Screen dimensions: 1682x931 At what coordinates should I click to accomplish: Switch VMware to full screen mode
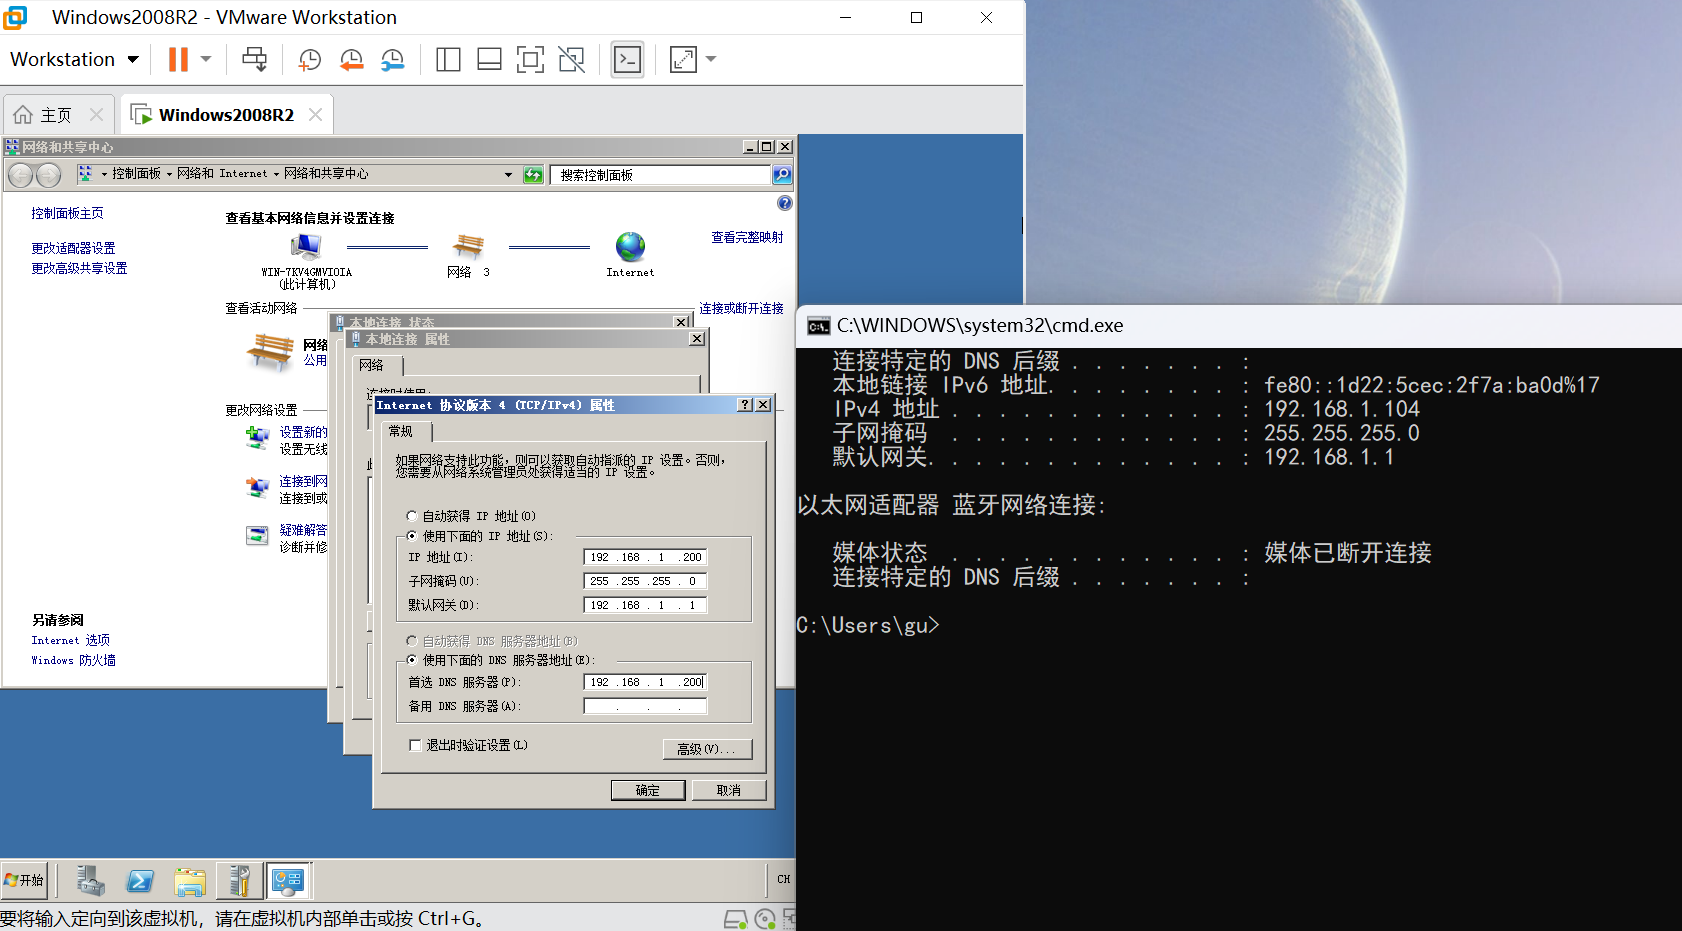(x=530, y=60)
